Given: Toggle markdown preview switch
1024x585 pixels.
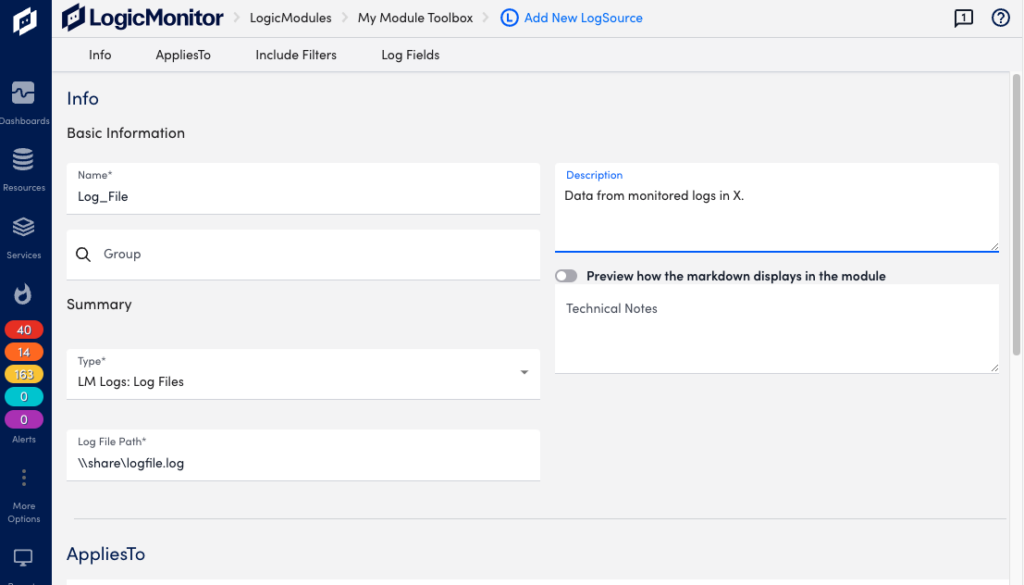Looking at the screenshot, I should (566, 276).
